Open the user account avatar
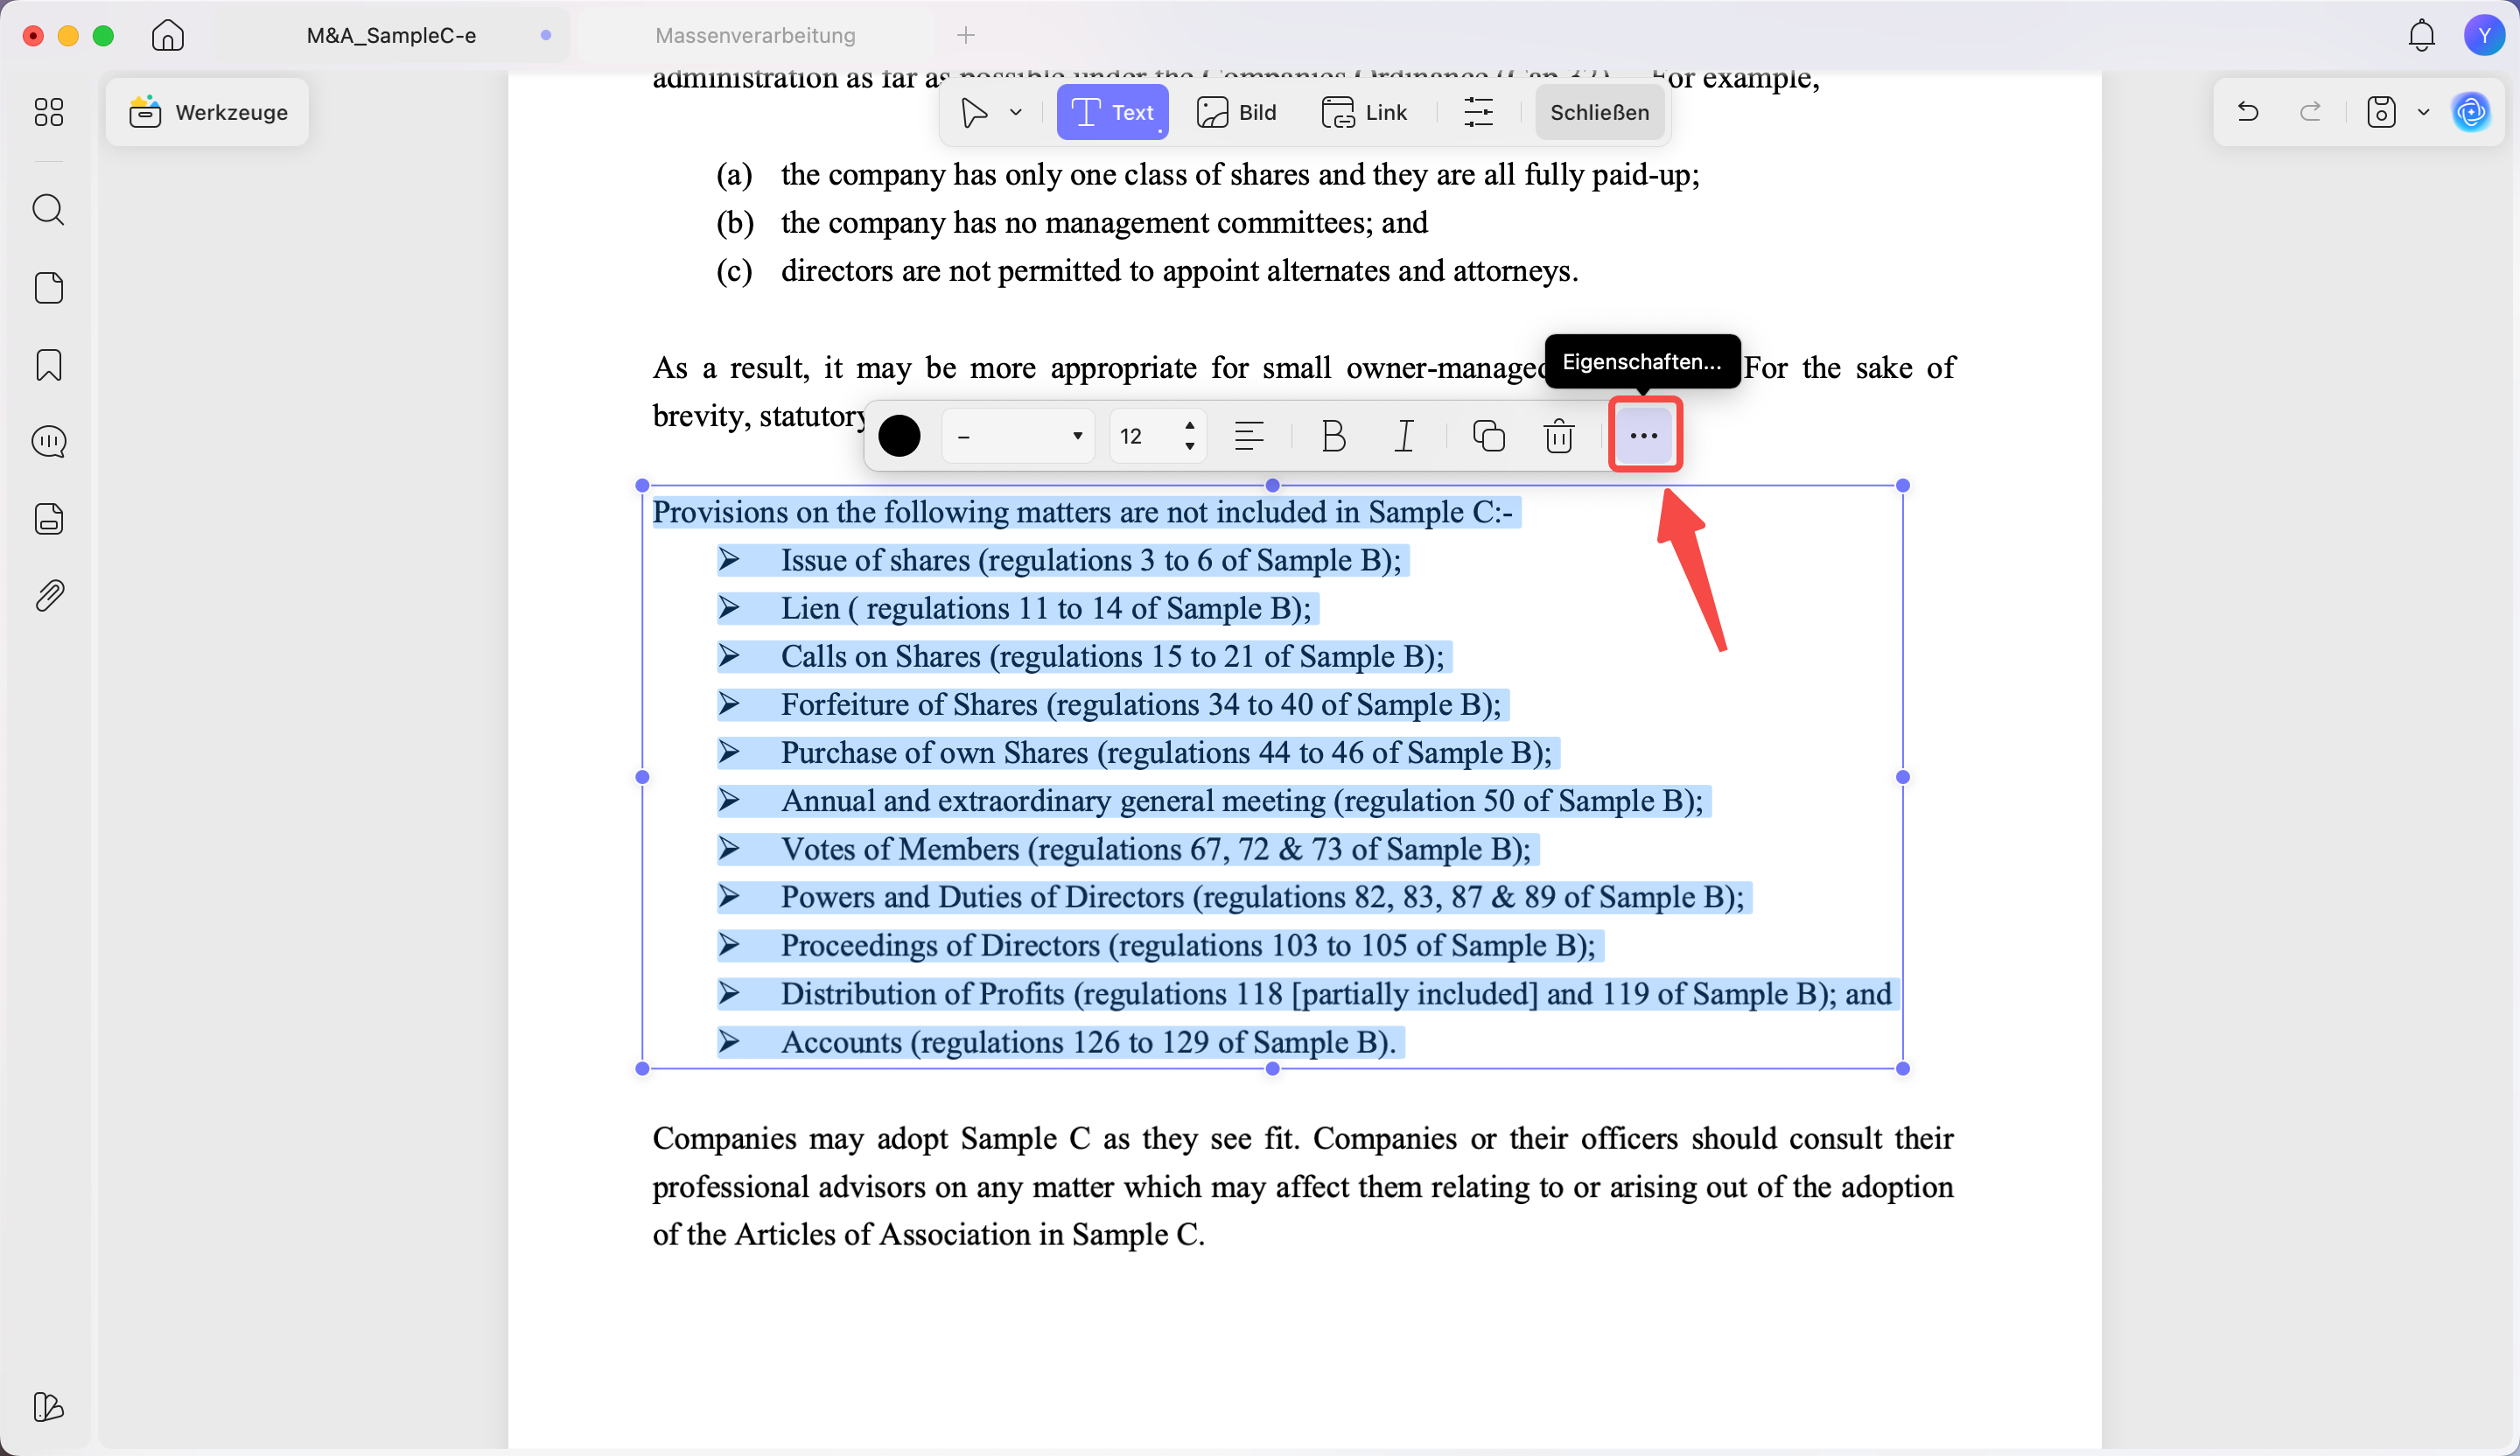This screenshot has height=1456, width=2520. 2484,36
